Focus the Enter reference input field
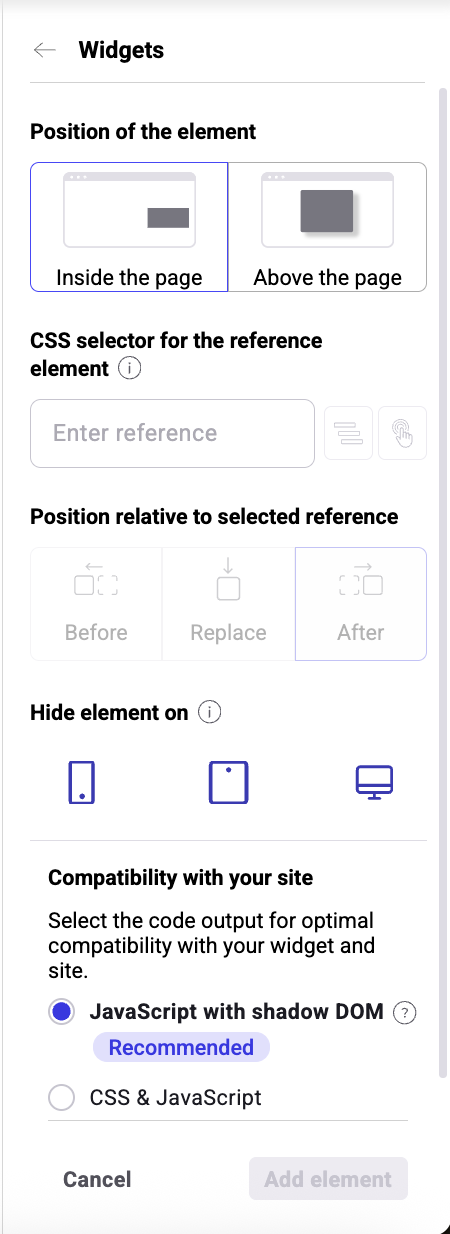The height and width of the screenshot is (1234, 450). tap(173, 433)
